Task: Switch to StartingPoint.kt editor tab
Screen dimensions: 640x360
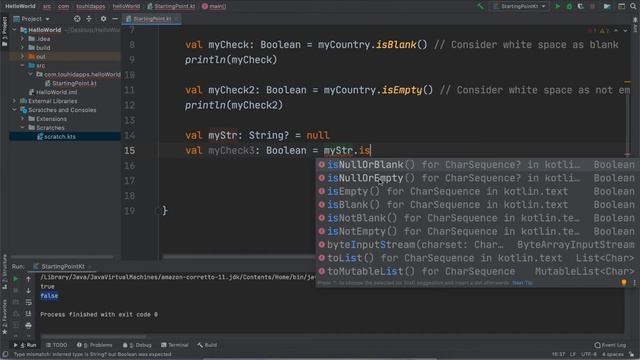Action: 150,19
